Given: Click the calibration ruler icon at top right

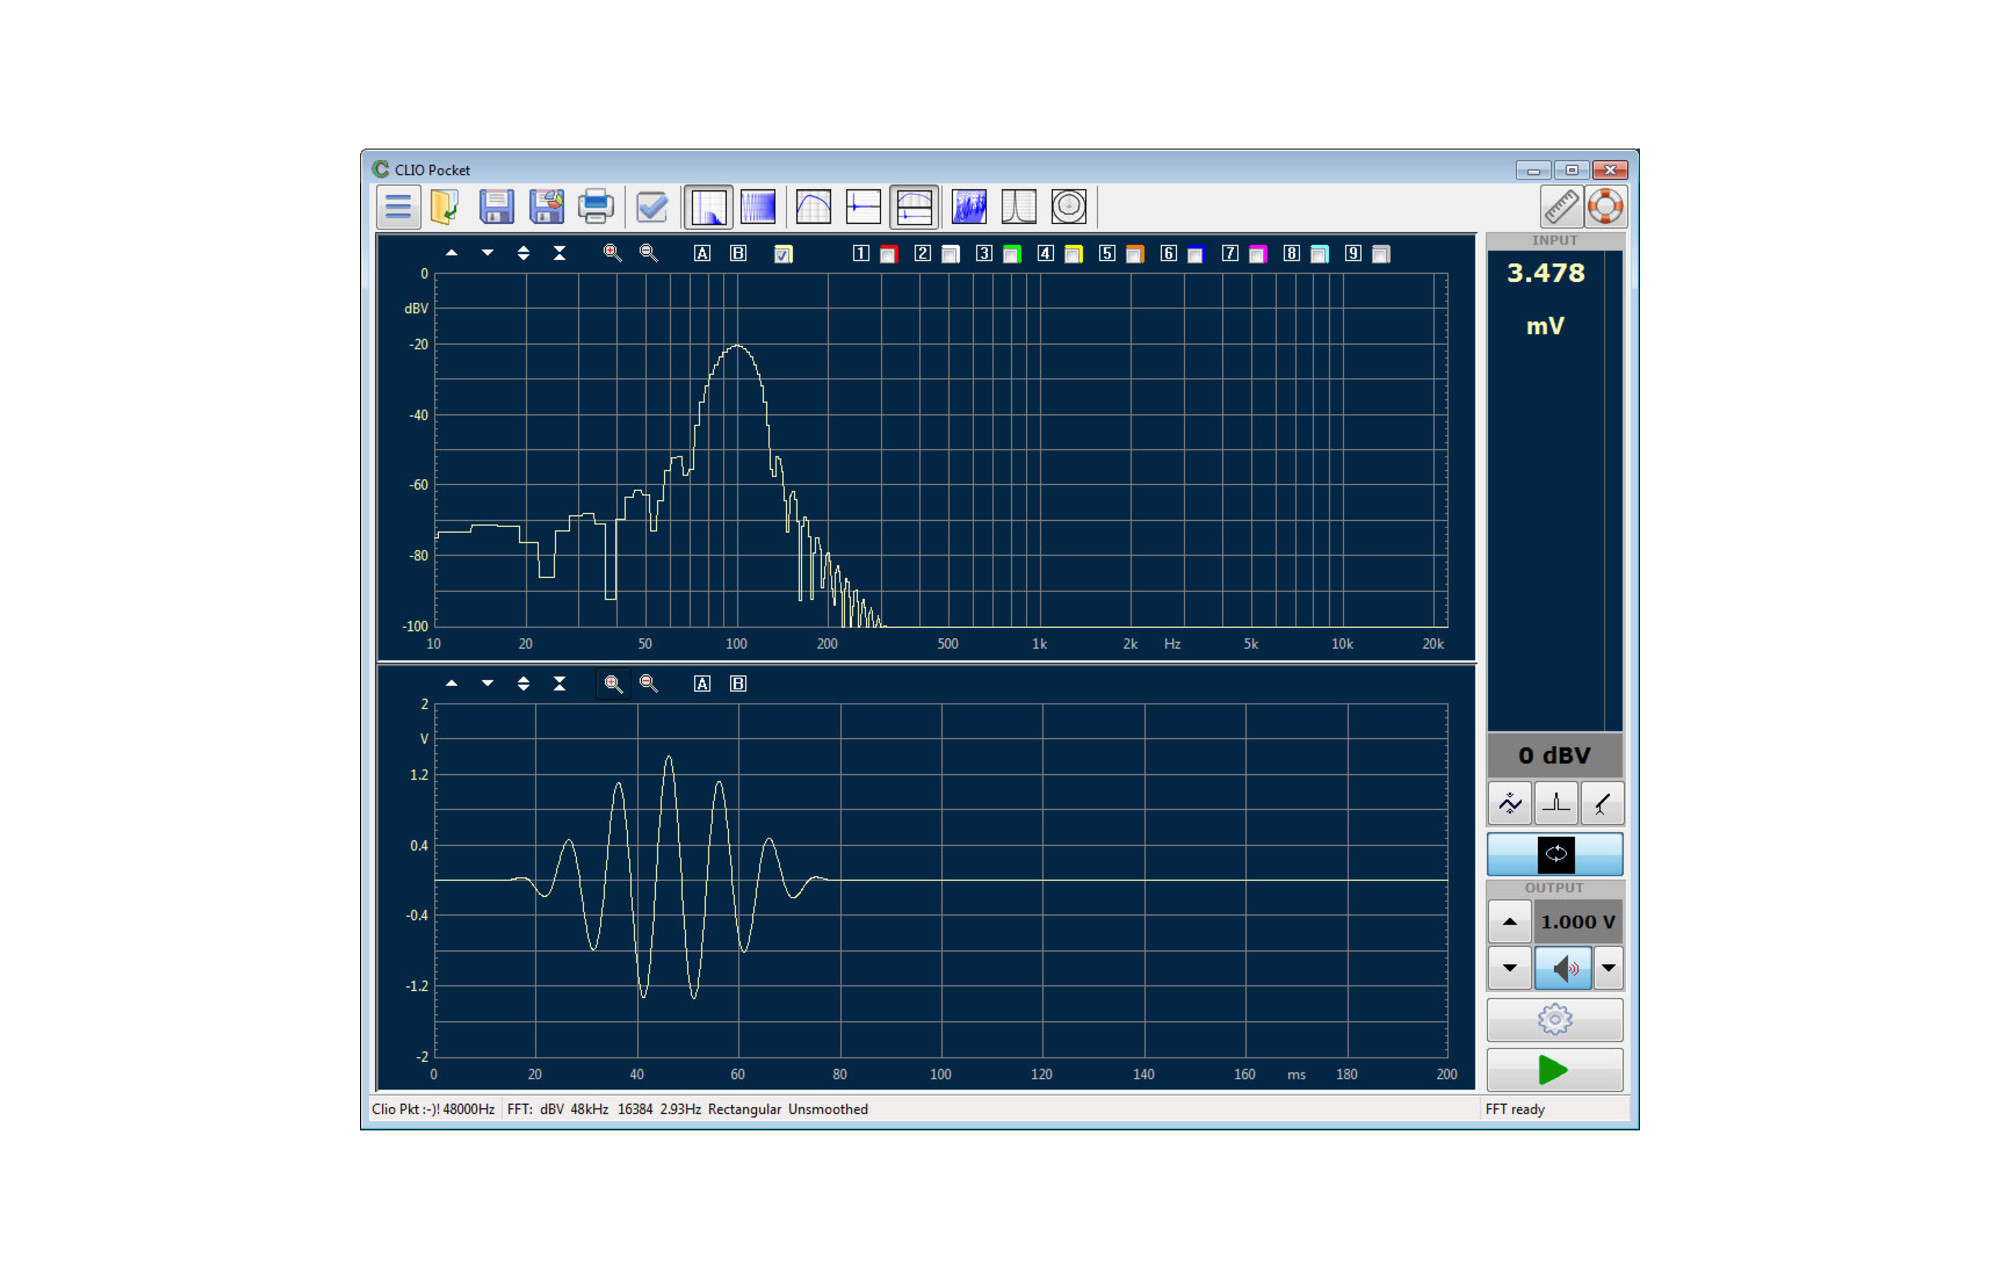Looking at the screenshot, I should point(1562,206).
